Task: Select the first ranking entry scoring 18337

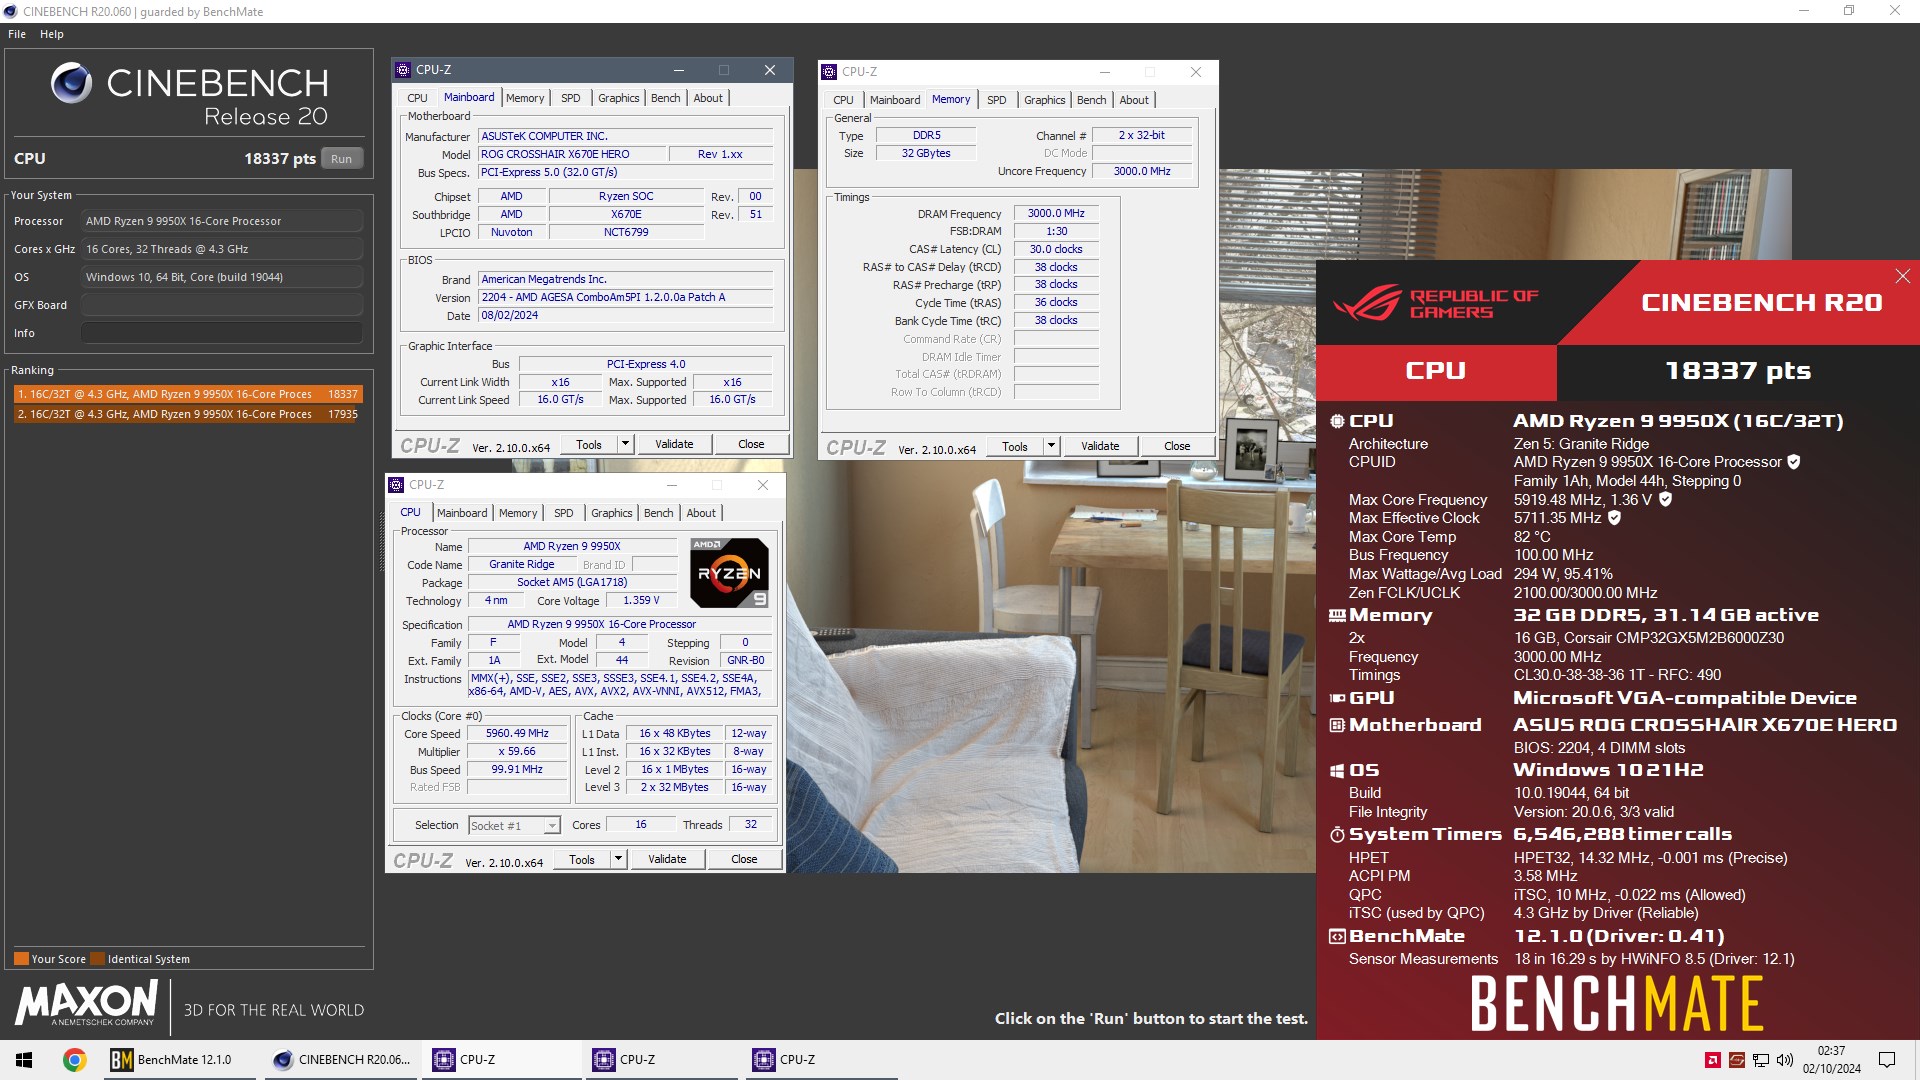Action: (x=187, y=394)
